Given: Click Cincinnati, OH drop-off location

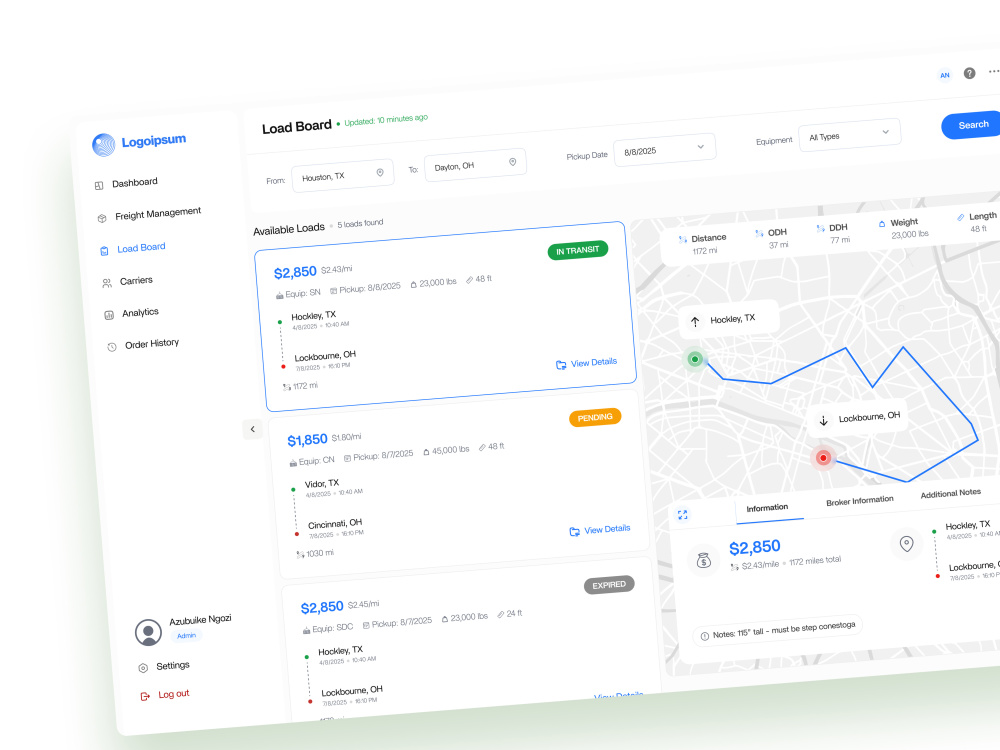Looking at the screenshot, I should pos(335,523).
